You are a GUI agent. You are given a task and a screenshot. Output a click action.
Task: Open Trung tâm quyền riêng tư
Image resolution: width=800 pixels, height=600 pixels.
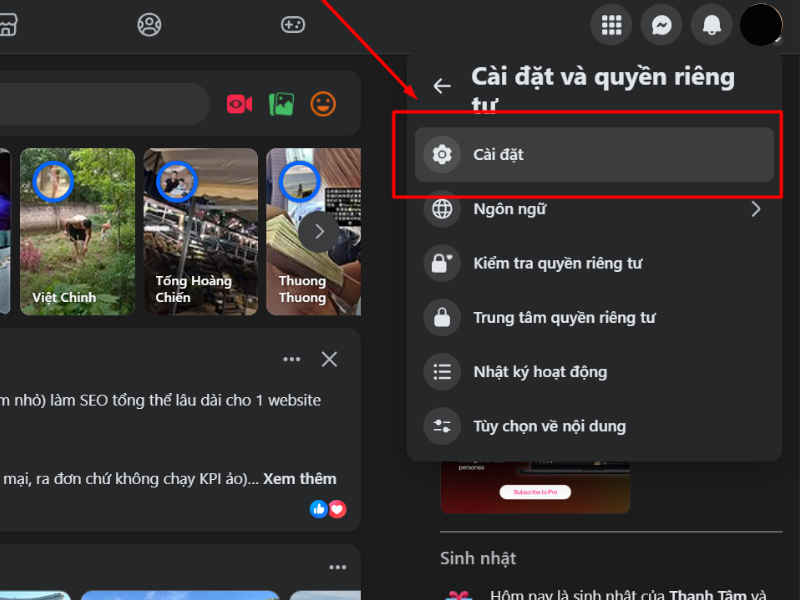(594, 318)
